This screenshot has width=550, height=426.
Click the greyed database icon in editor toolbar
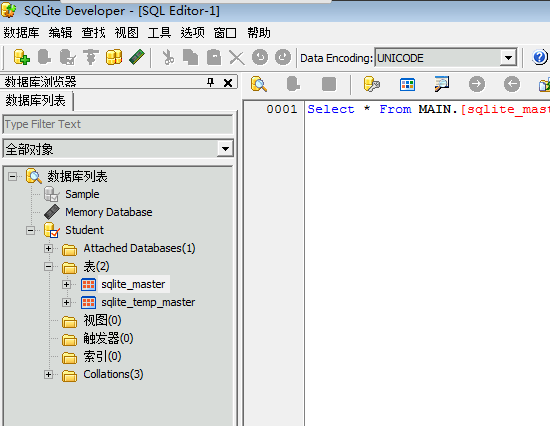[293, 84]
